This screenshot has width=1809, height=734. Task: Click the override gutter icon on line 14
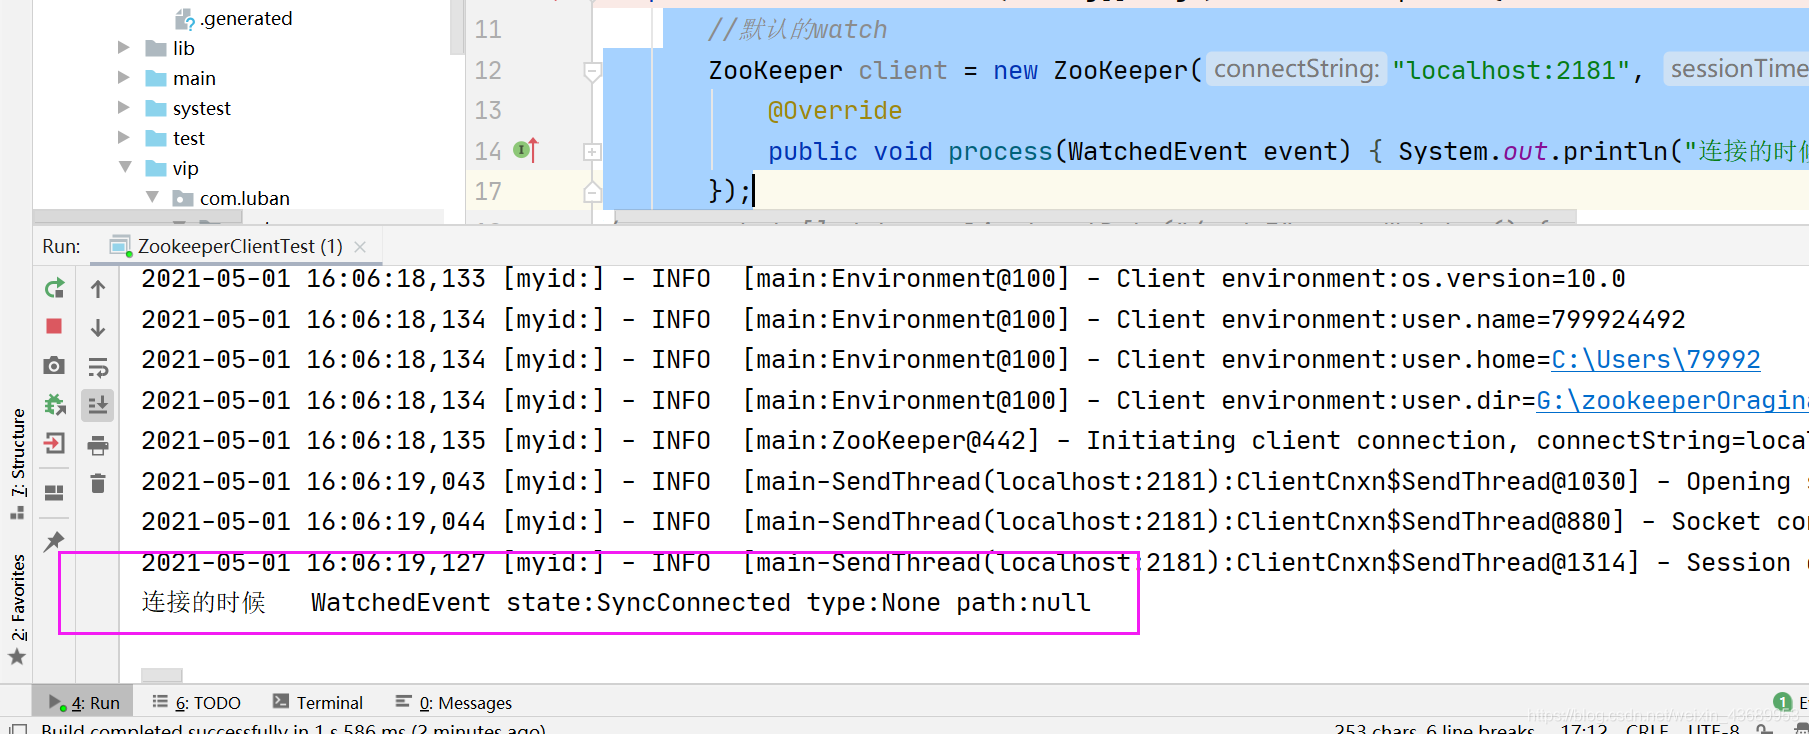526,150
